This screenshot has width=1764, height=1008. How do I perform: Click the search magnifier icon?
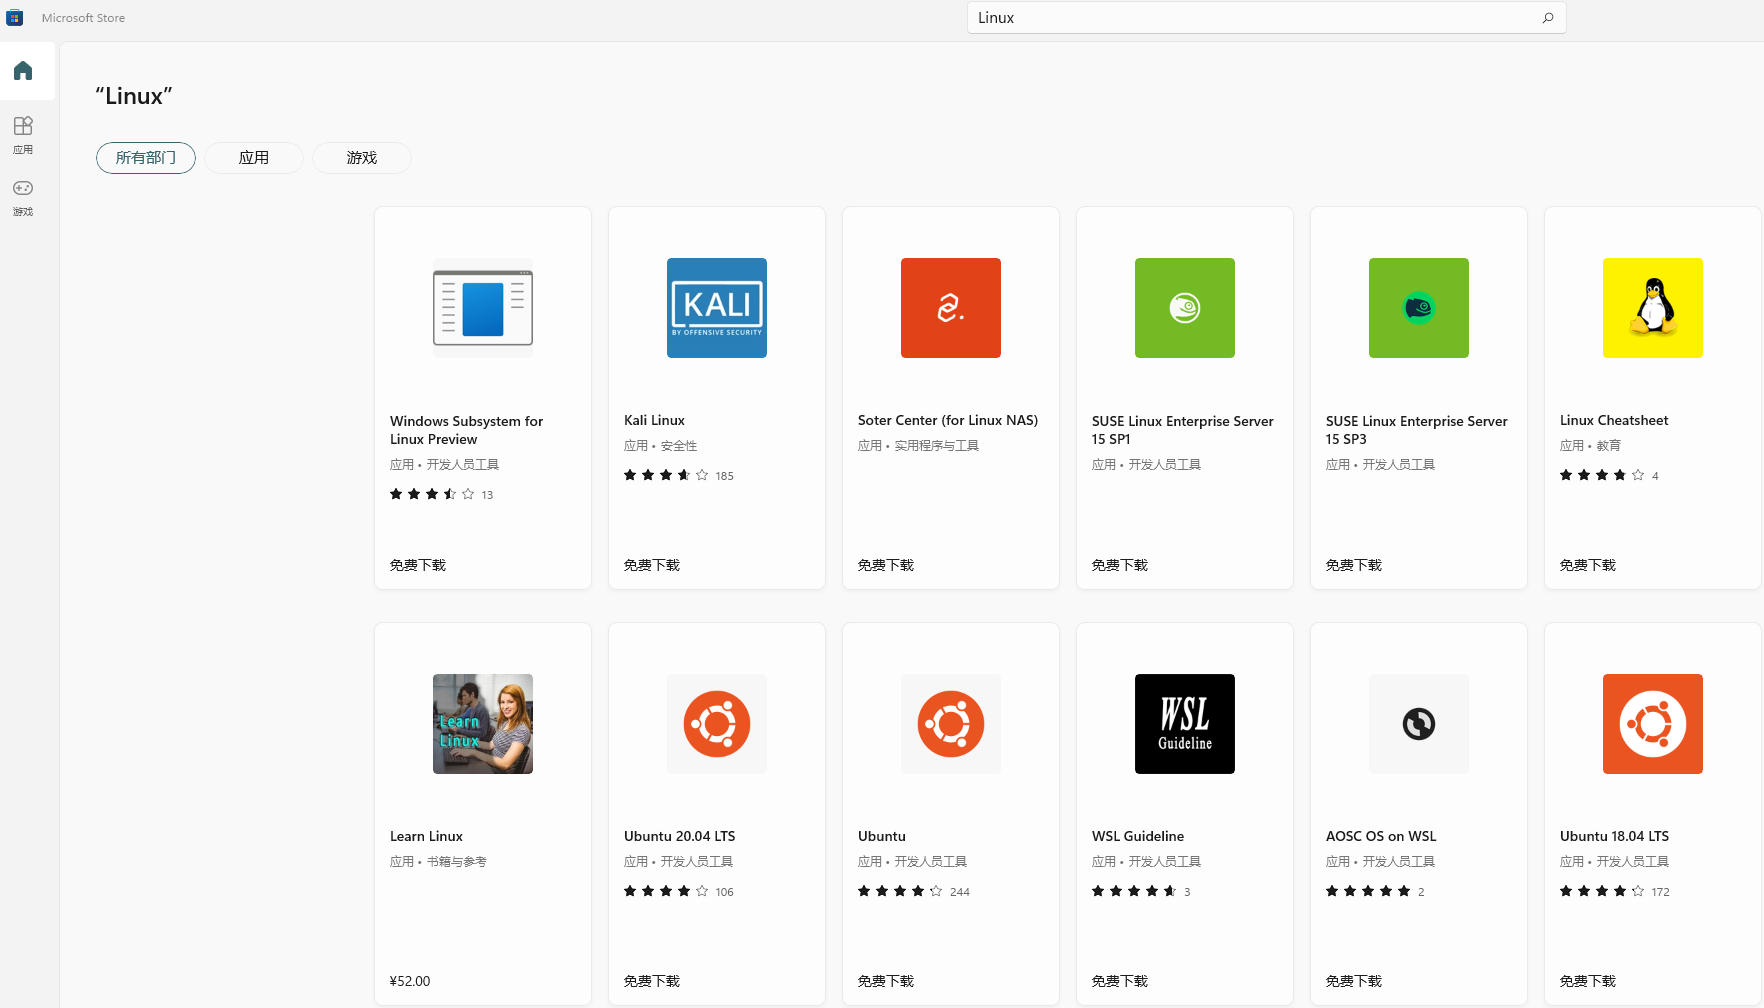[x=1548, y=18]
